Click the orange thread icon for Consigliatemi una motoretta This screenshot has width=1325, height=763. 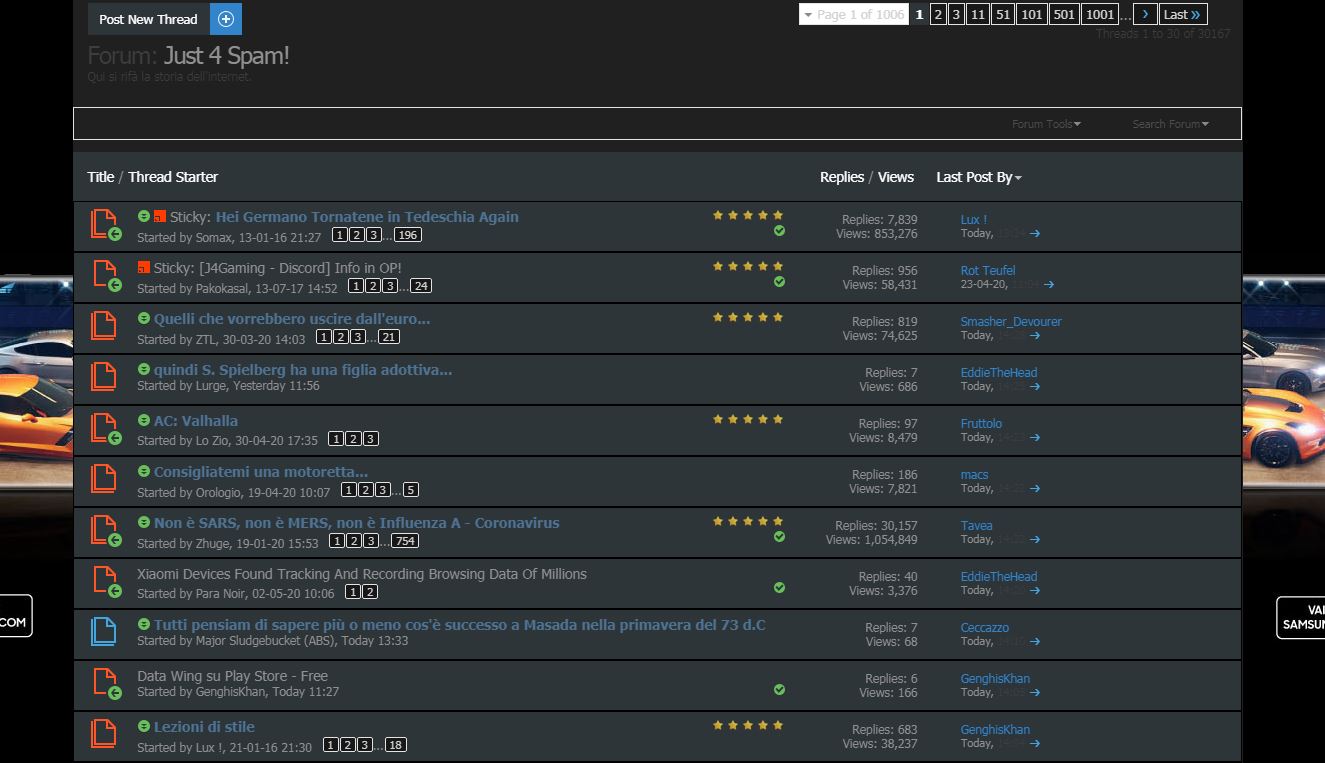[x=103, y=479]
